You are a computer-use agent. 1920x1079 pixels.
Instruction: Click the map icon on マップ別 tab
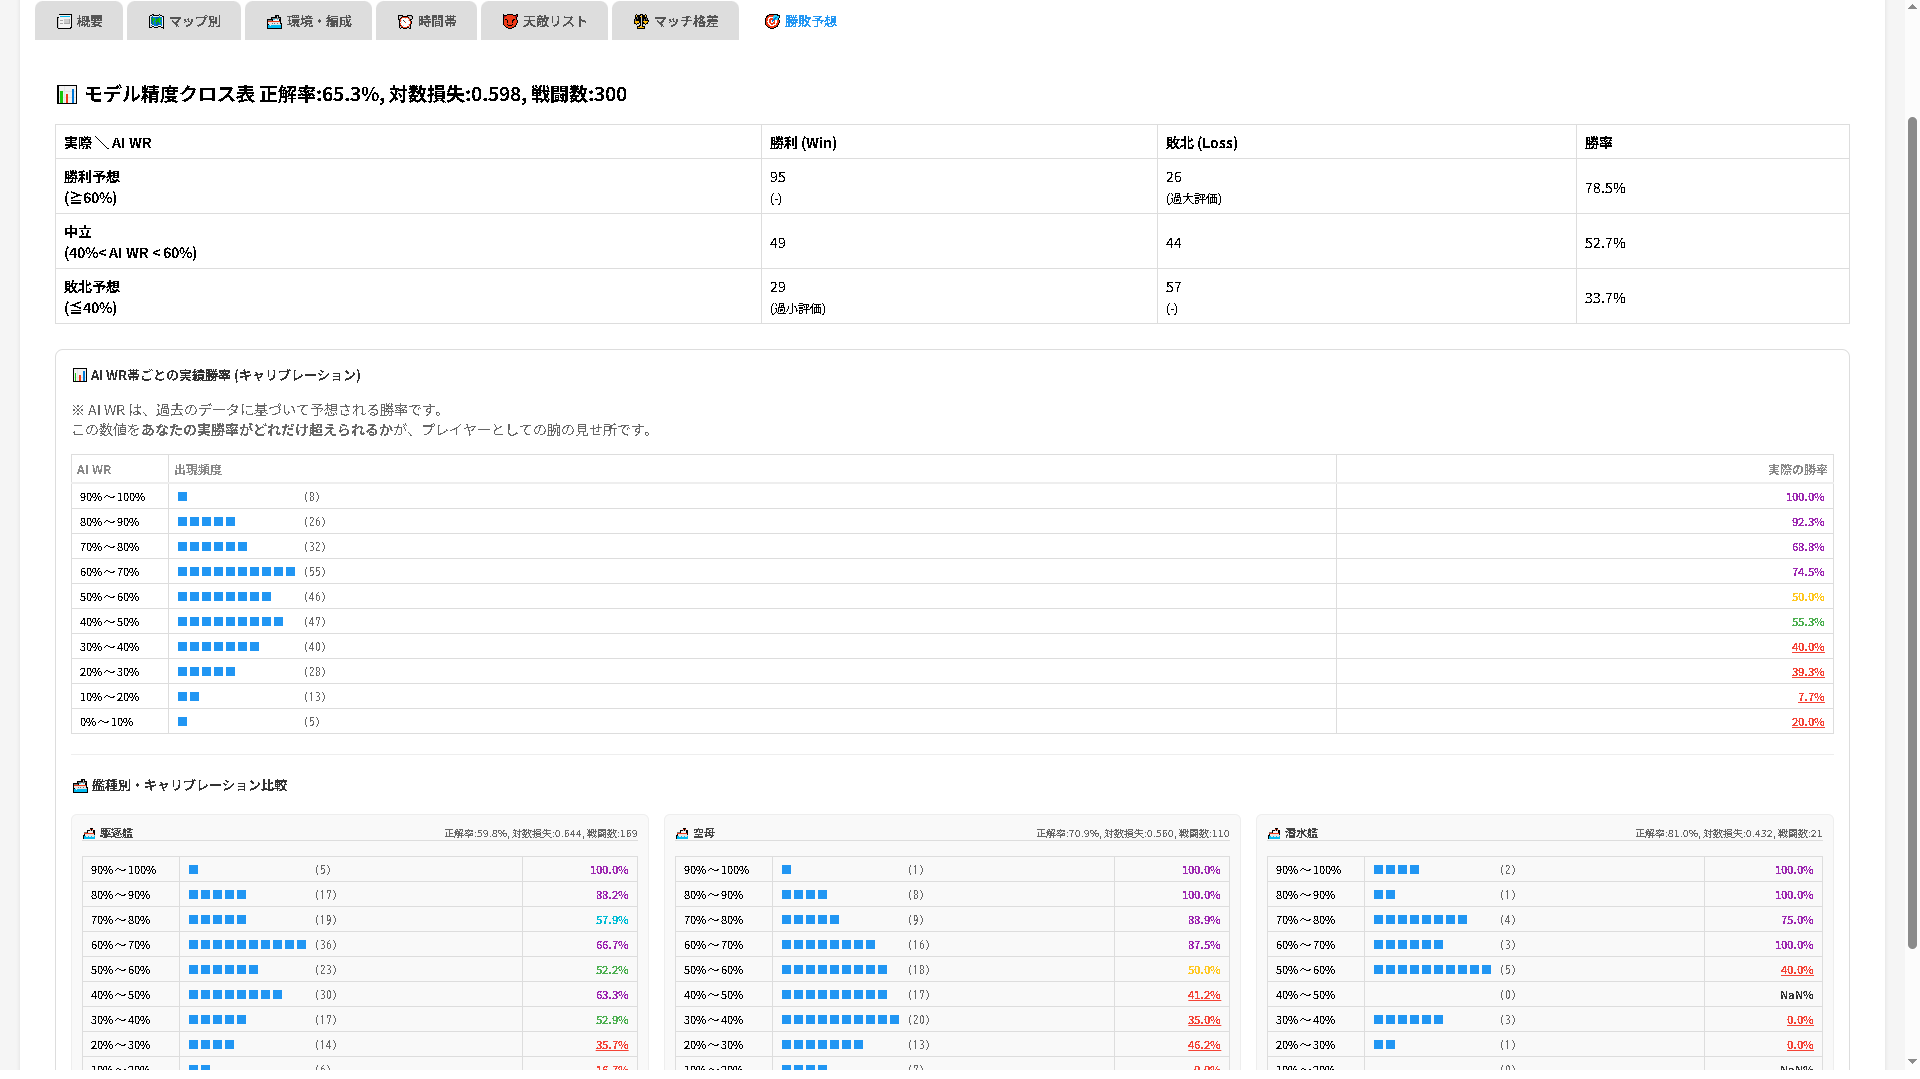pyautogui.click(x=156, y=21)
